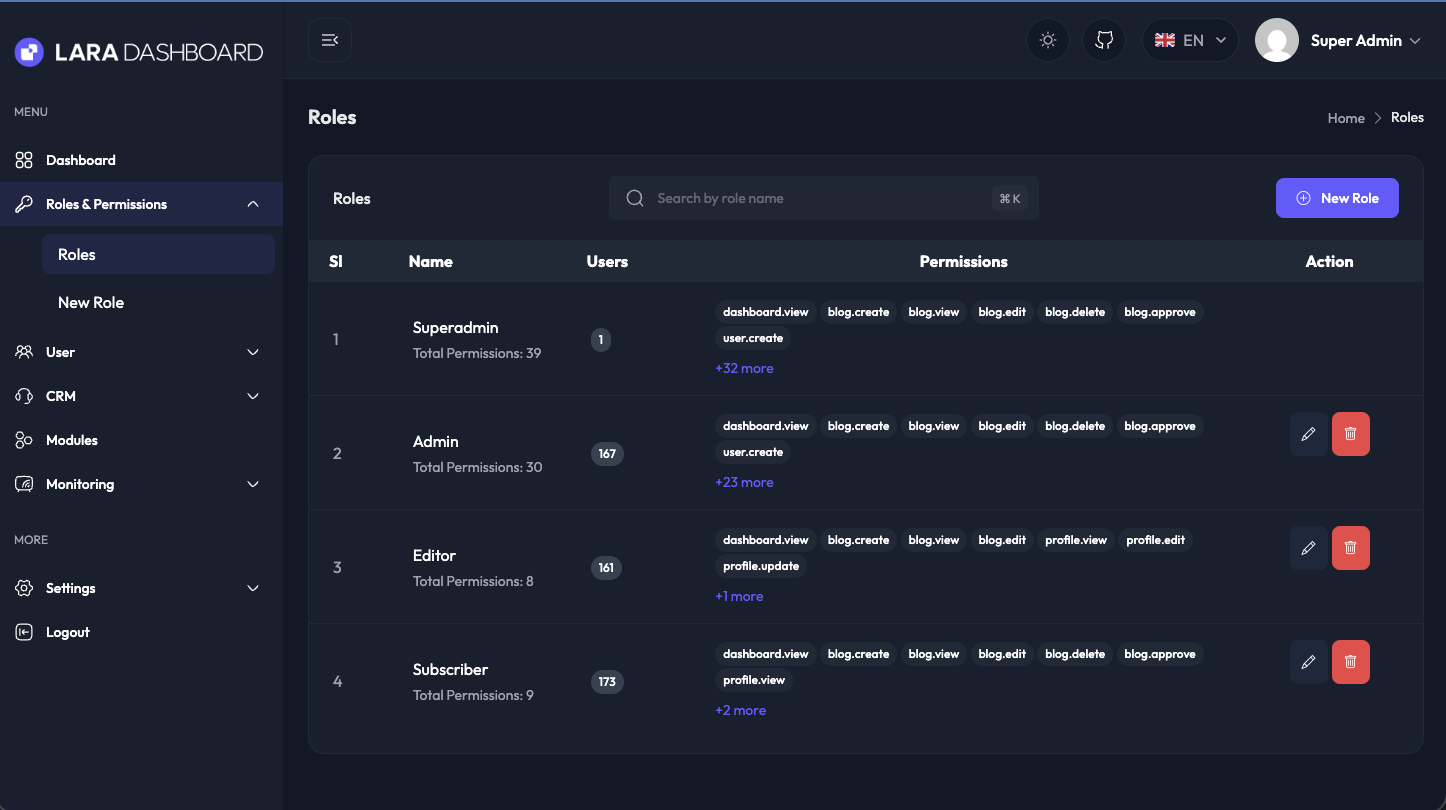This screenshot has width=1446, height=810.
Task: Click the sidebar collapse hamburger icon
Action: [x=329, y=40]
